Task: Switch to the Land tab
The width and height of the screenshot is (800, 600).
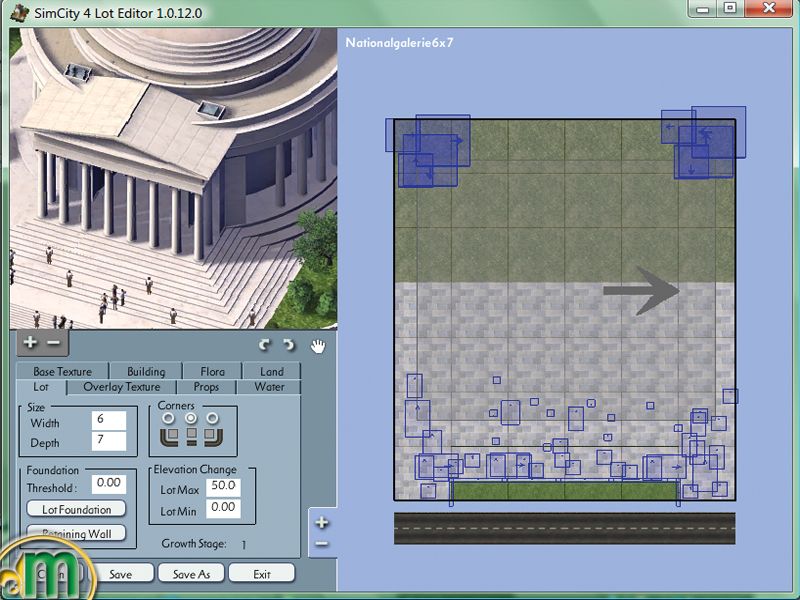Action: pyautogui.click(x=271, y=371)
